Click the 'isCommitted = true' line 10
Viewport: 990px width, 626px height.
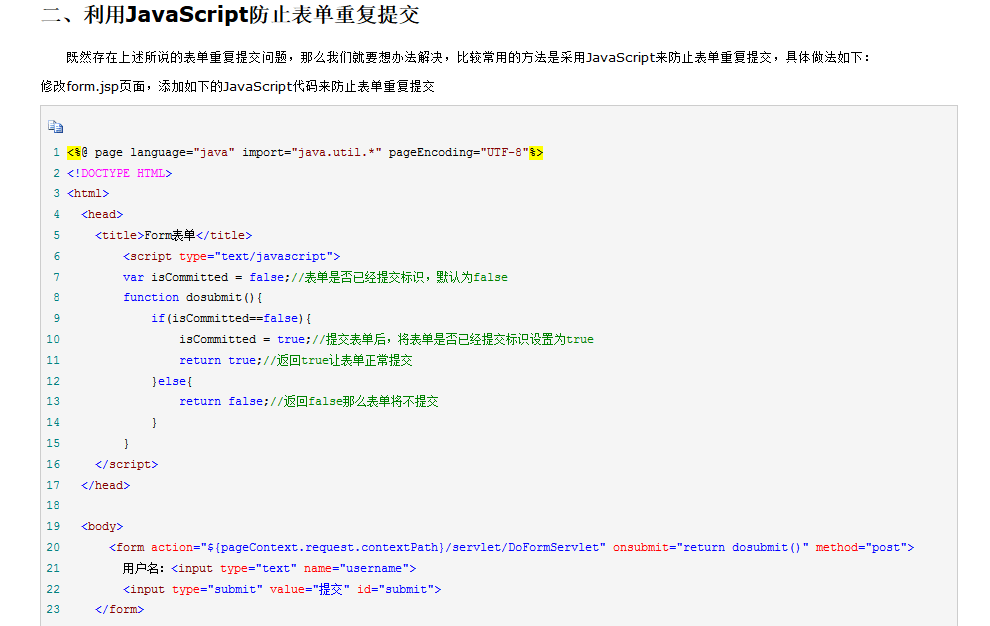[386, 339]
